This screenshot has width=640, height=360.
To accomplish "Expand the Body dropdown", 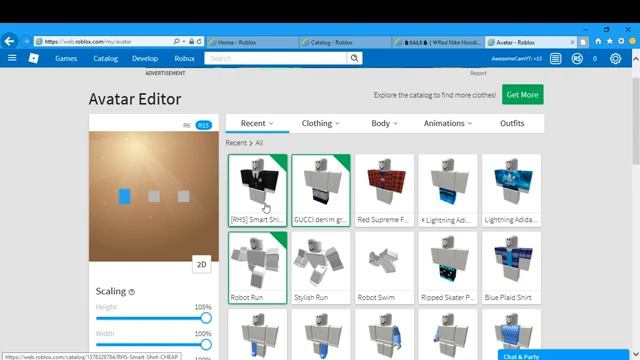I will coord(384,123).
